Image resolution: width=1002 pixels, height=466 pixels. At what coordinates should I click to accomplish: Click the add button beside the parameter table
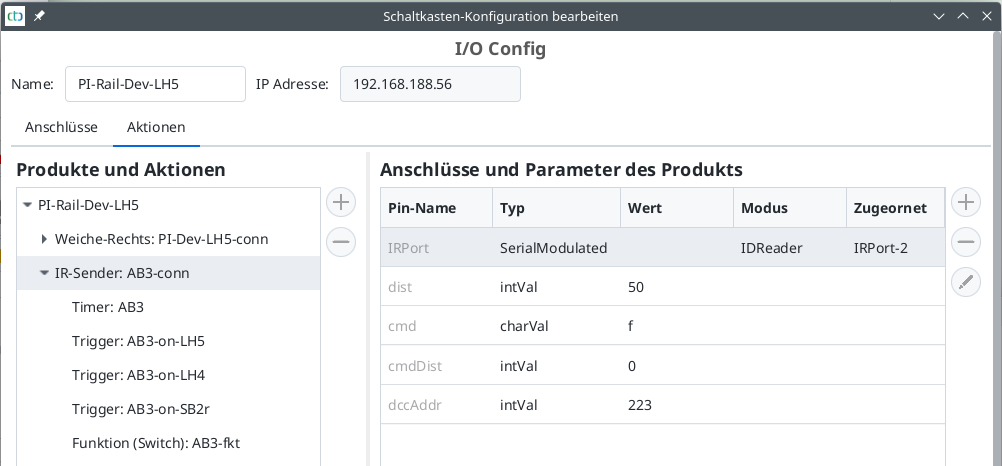tap(965, 203)
